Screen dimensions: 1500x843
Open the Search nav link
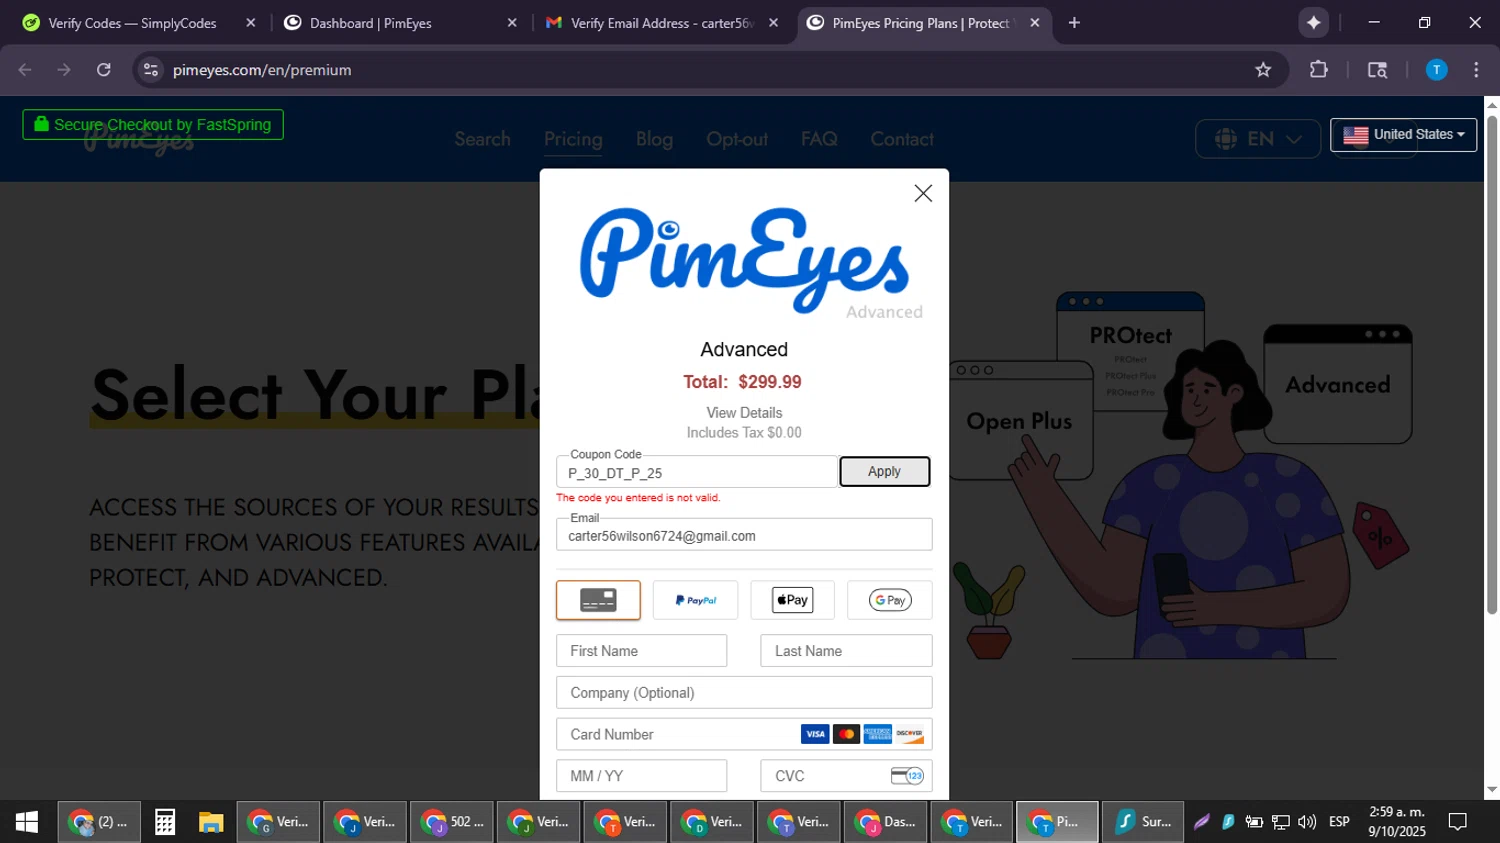click(482, 139)
